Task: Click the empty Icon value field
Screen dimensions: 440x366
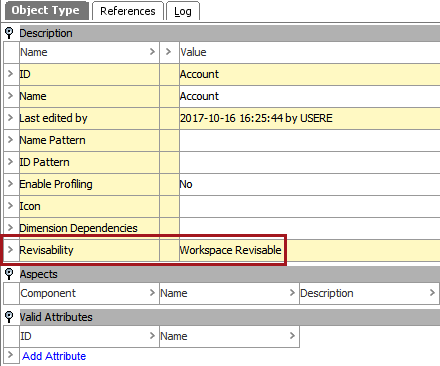Action: [x=310, y=206]
